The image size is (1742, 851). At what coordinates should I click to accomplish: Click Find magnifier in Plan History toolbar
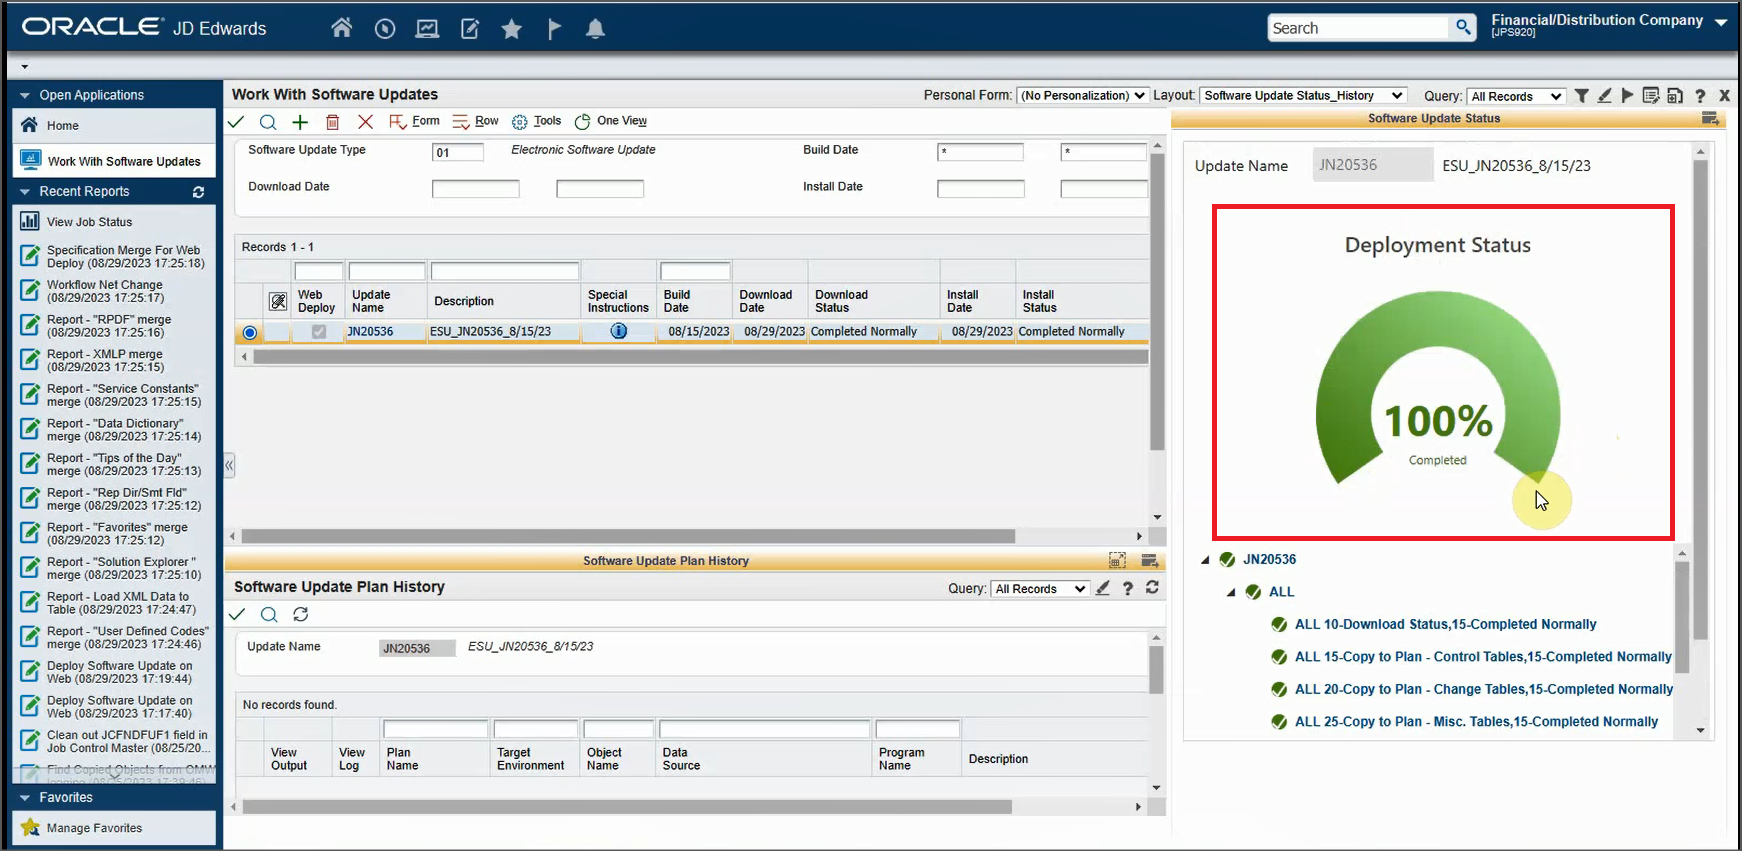269,614
